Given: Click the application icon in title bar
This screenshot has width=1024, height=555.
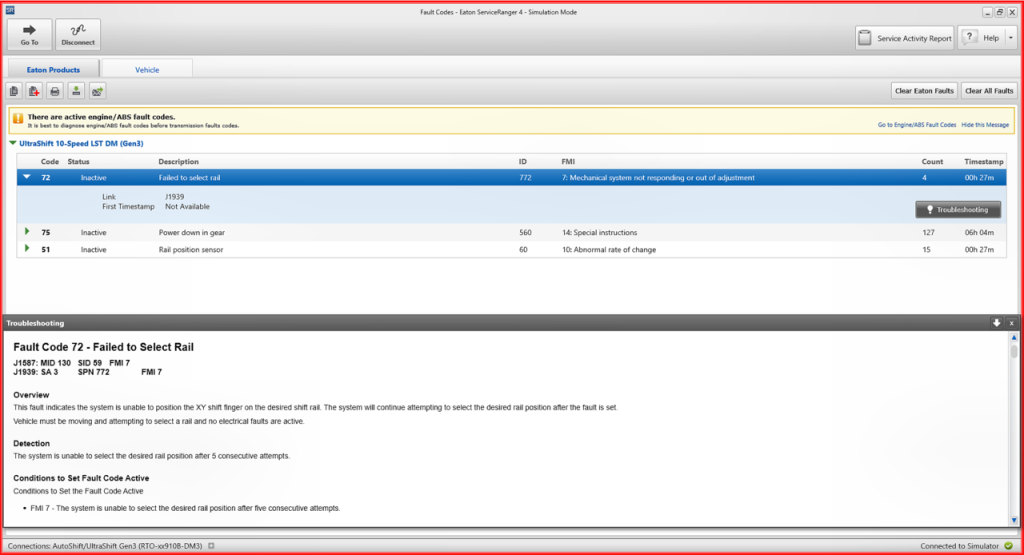Looking at the screenshot, I should click(x=10, y=10).
